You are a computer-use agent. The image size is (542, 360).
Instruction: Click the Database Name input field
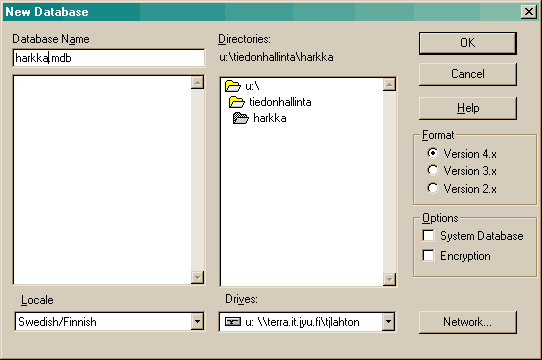pyautogui.click(x=109, y=58)
